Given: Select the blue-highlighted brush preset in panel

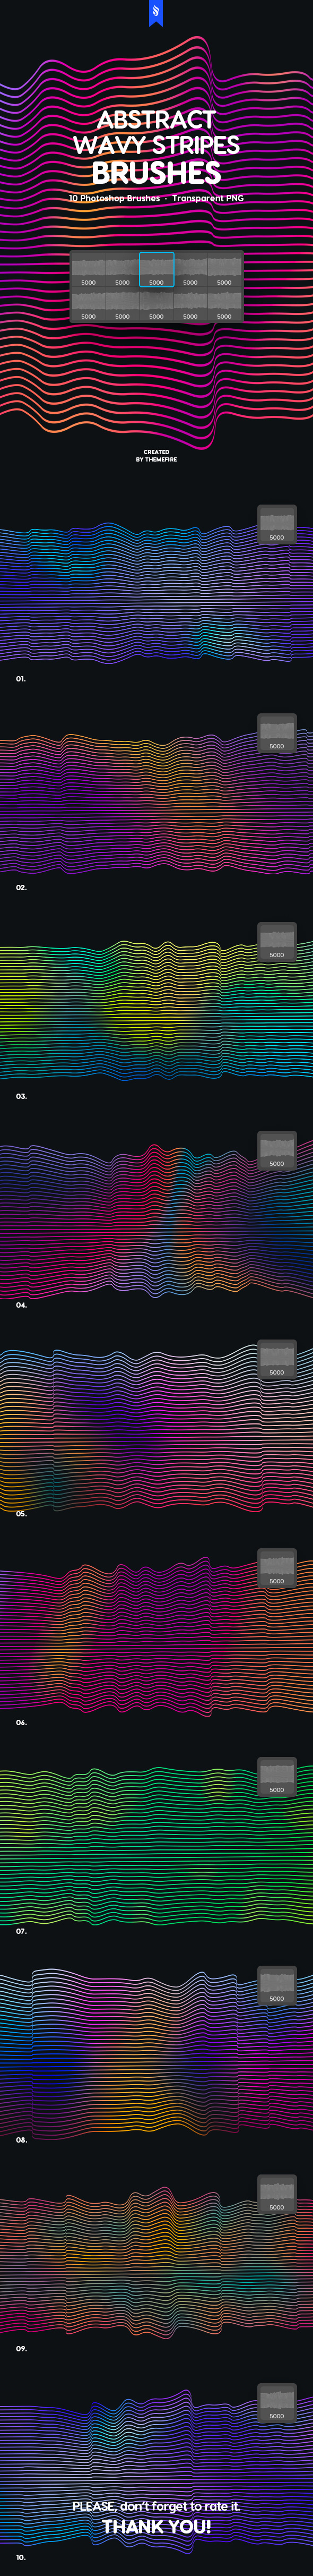Looking at the screenshot, I should point(156,270).
